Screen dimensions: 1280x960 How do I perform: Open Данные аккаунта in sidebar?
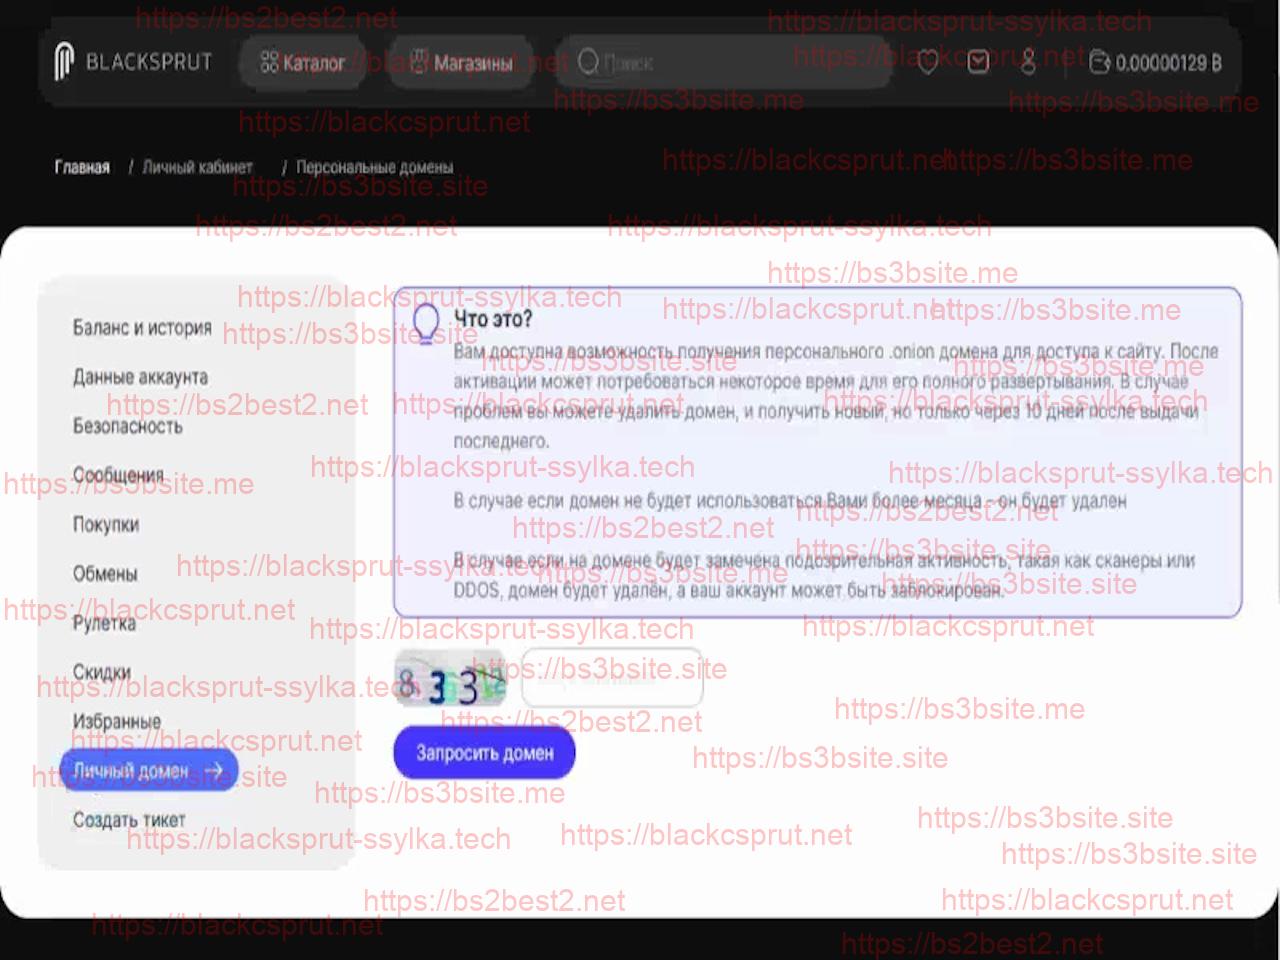pyautogui.click(x=140, y=377)
